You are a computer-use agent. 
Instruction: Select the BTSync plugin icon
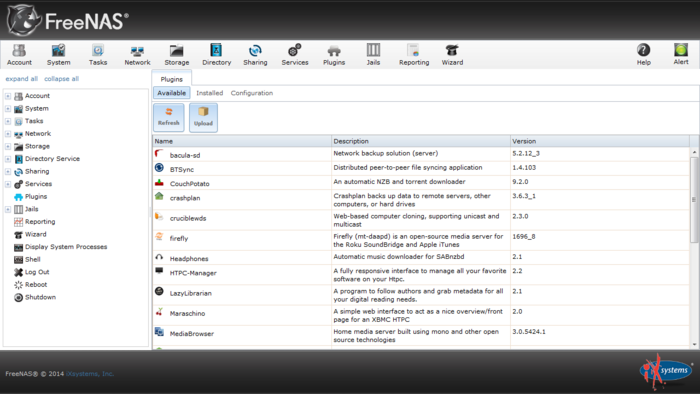159,168
